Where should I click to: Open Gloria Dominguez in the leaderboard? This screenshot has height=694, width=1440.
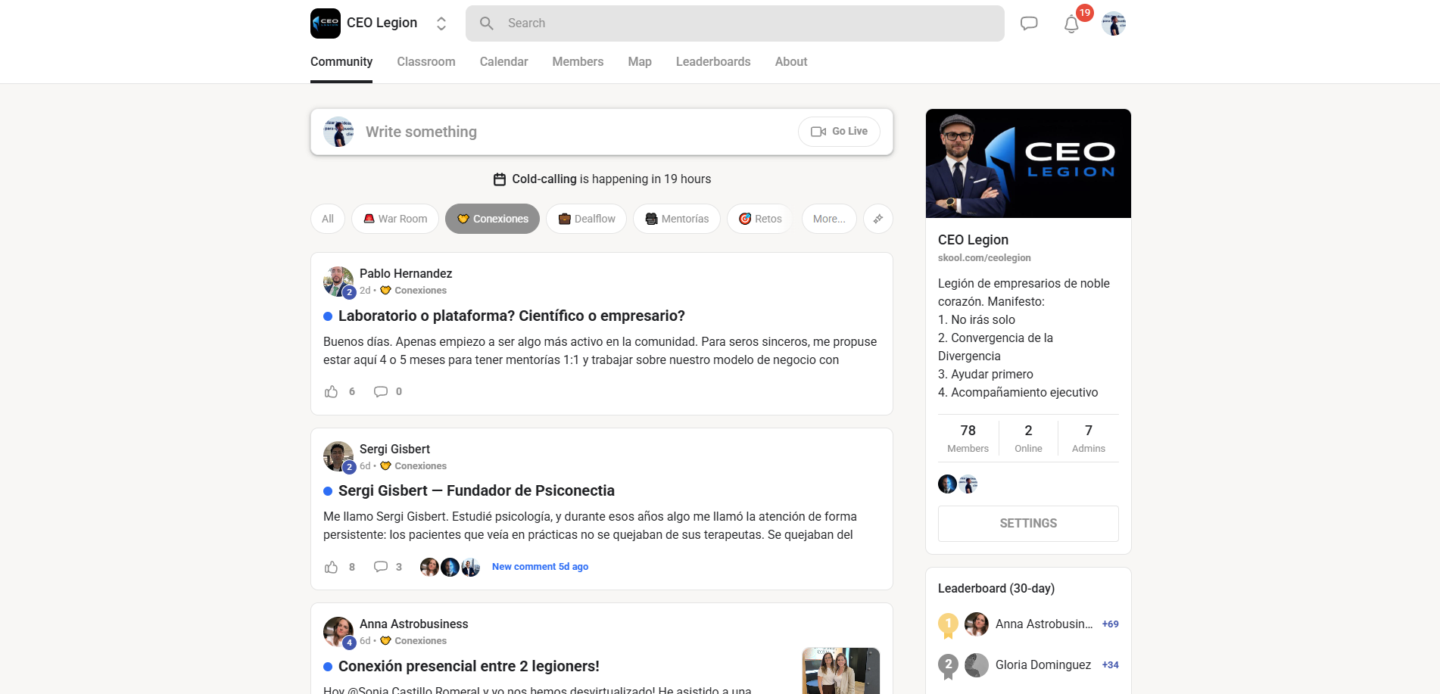(x=1043, y=665)
